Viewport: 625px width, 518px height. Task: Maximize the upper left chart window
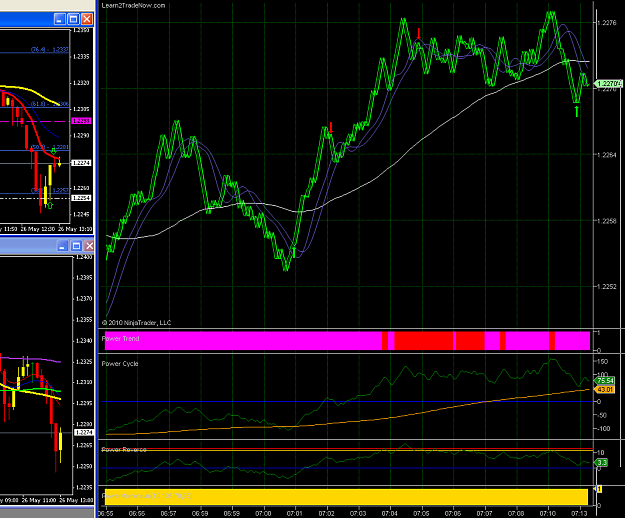coord(73,19)
